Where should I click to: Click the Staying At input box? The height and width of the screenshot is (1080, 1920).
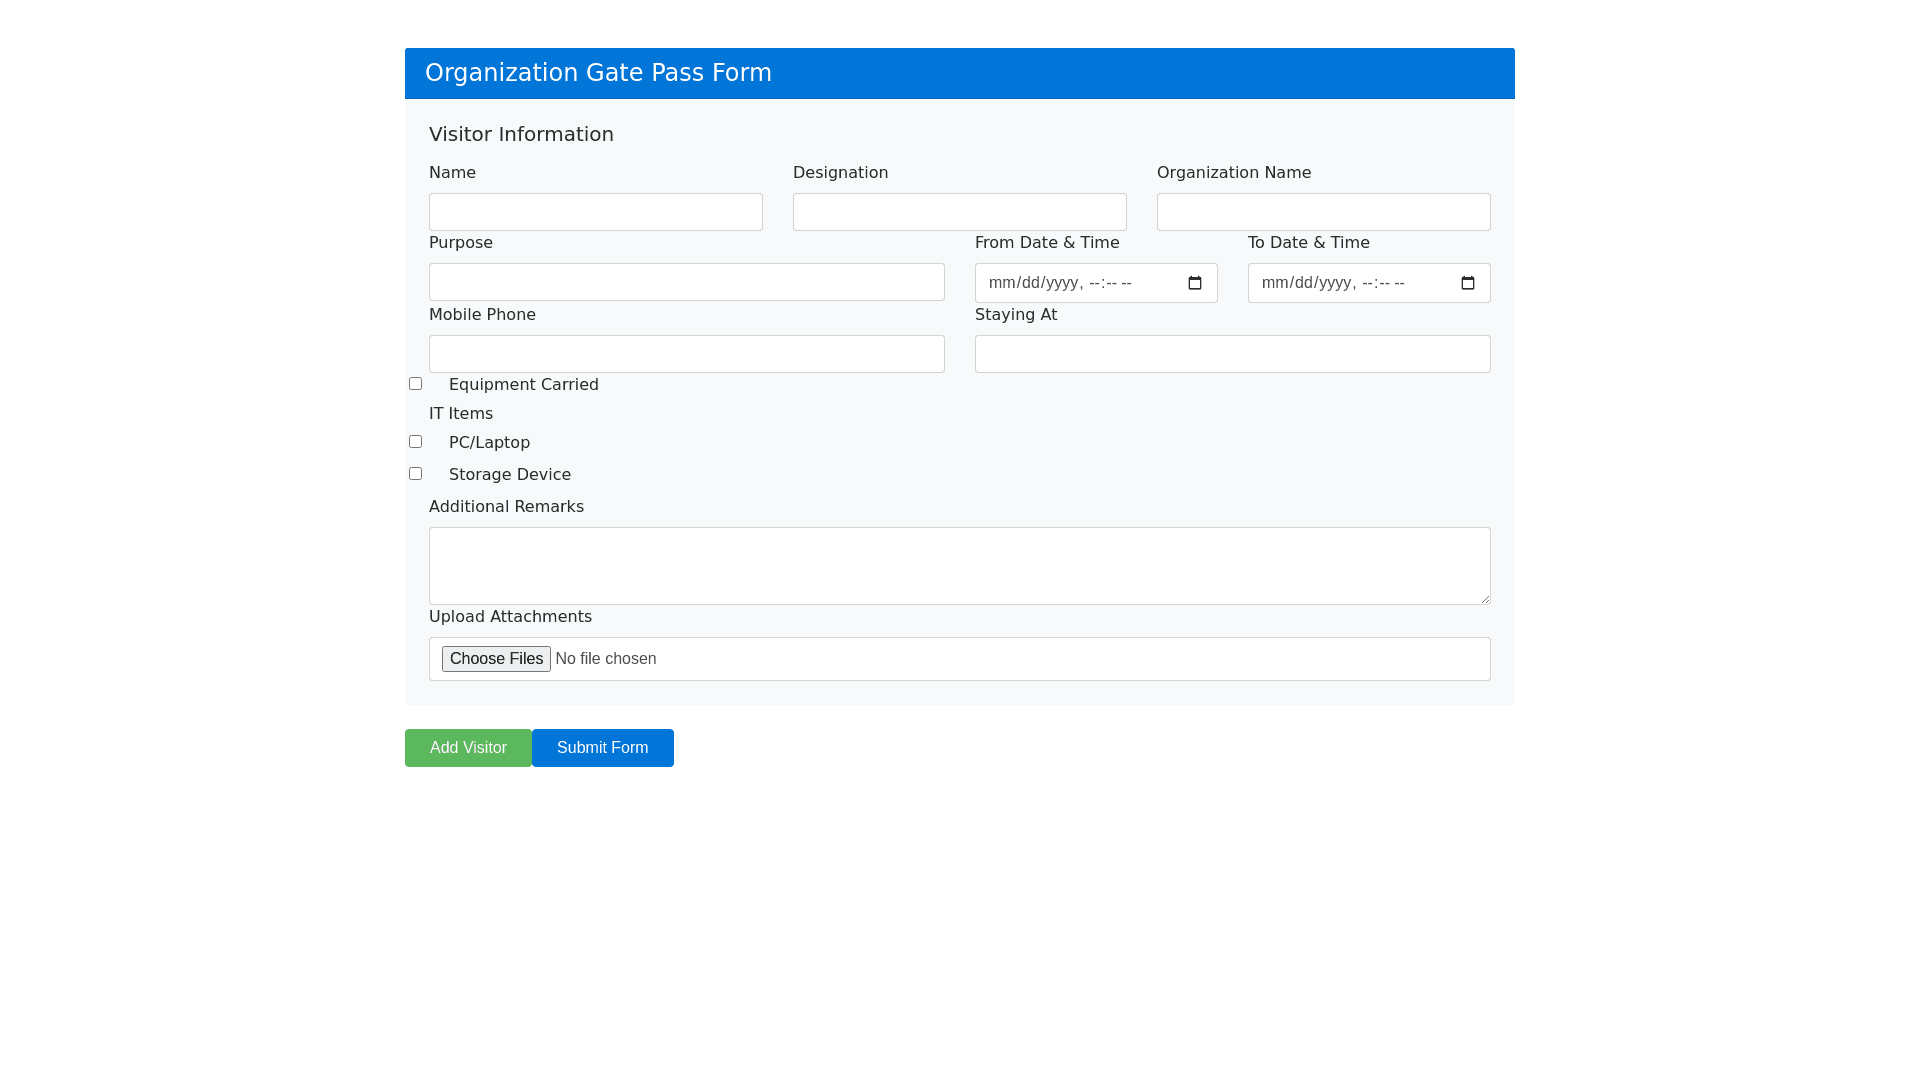coord(1232,354)
